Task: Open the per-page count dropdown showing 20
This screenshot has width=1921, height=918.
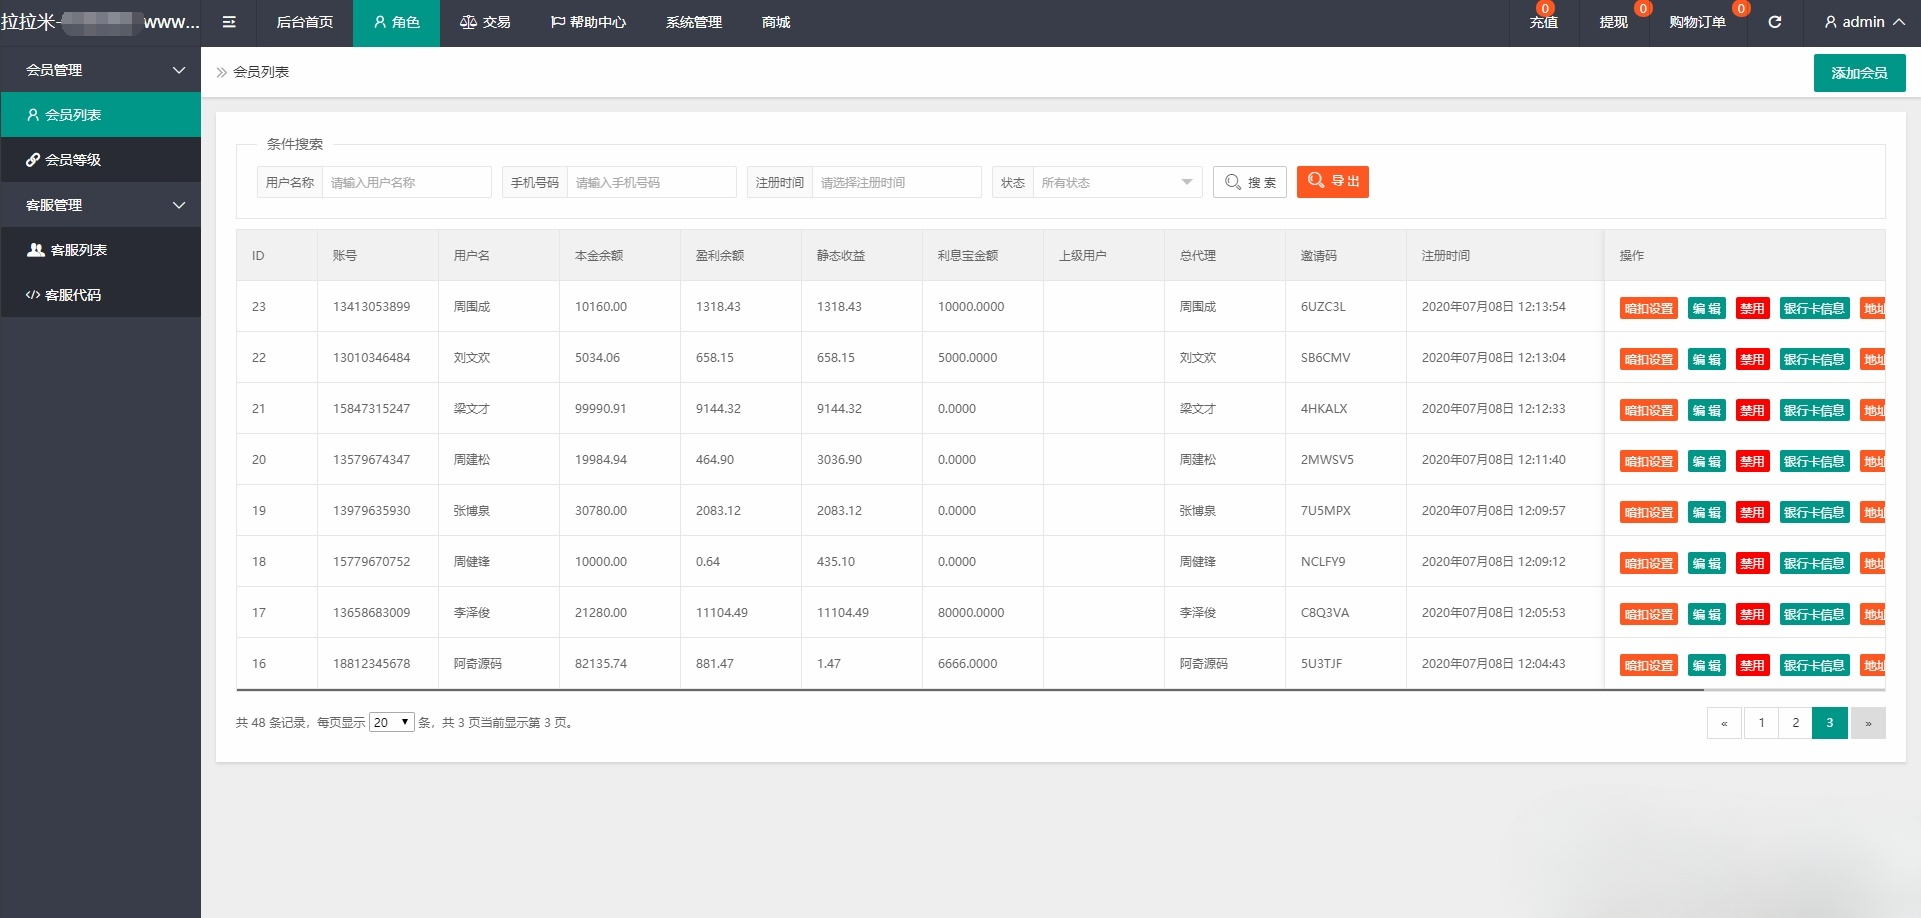Action: click(391, 721)
